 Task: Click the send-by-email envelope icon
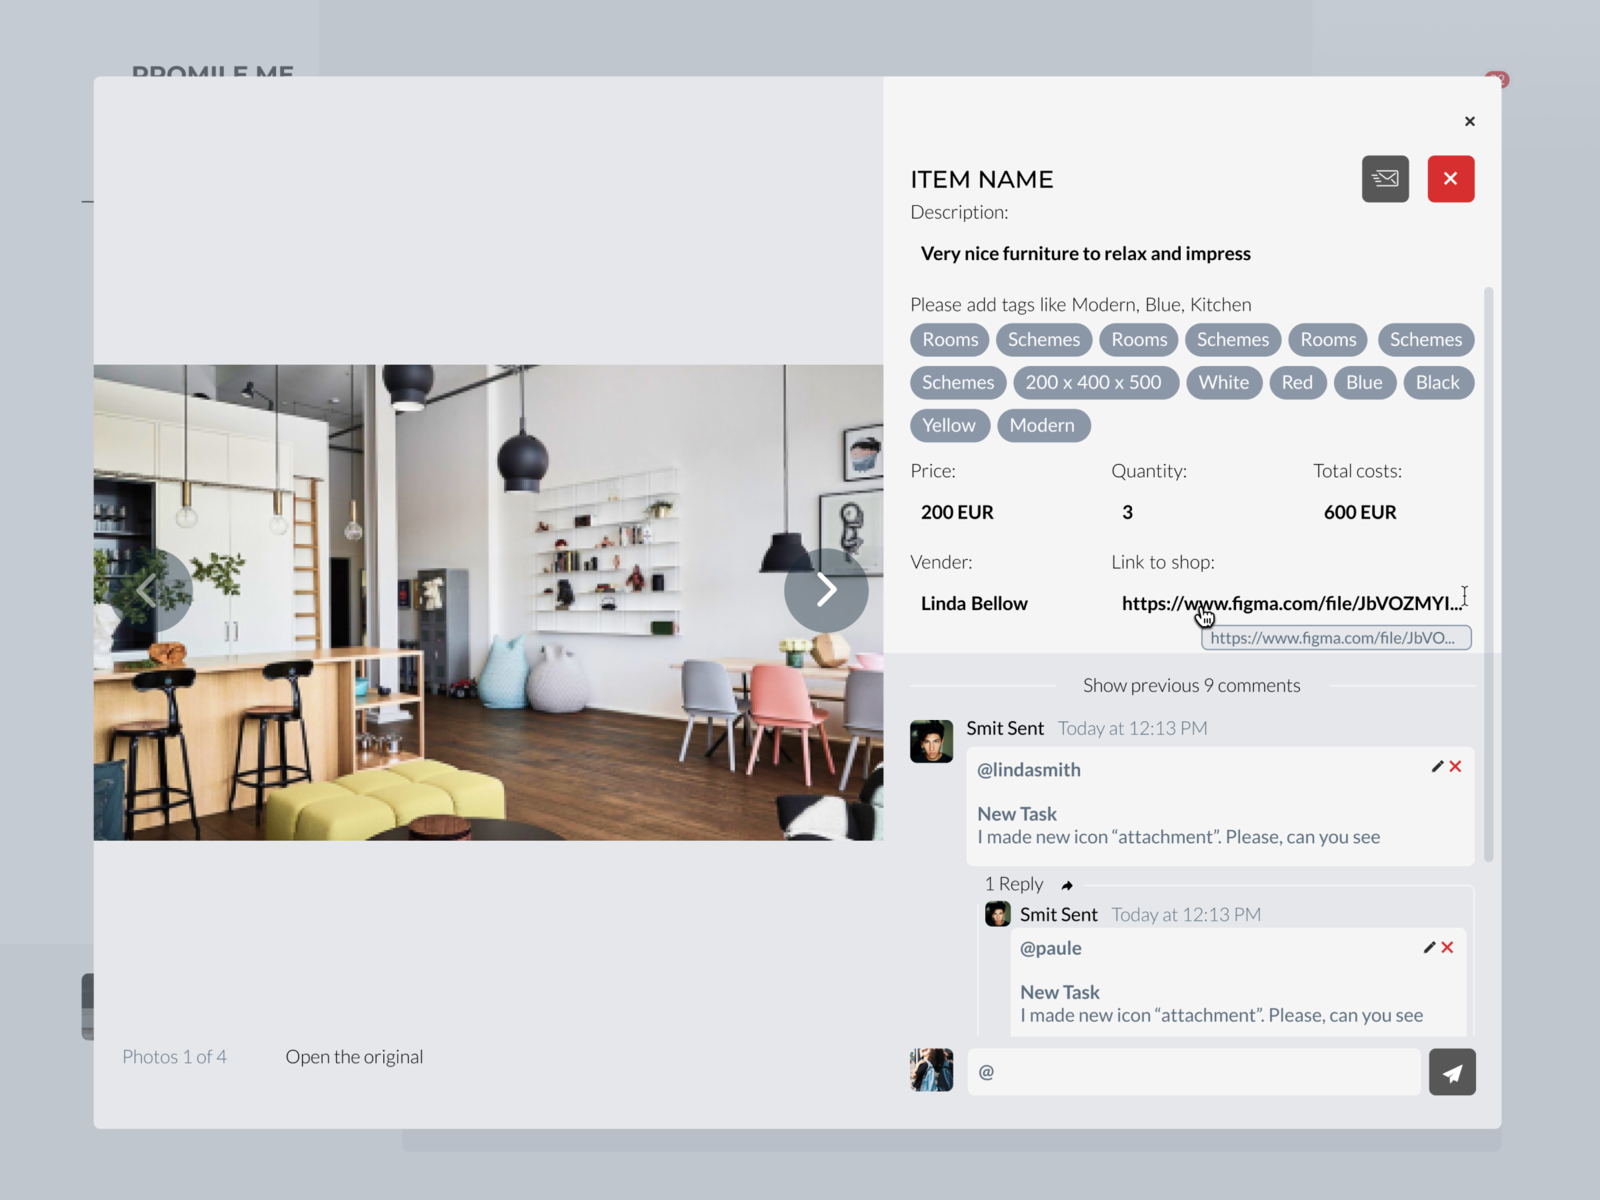tap(1385, 179)
